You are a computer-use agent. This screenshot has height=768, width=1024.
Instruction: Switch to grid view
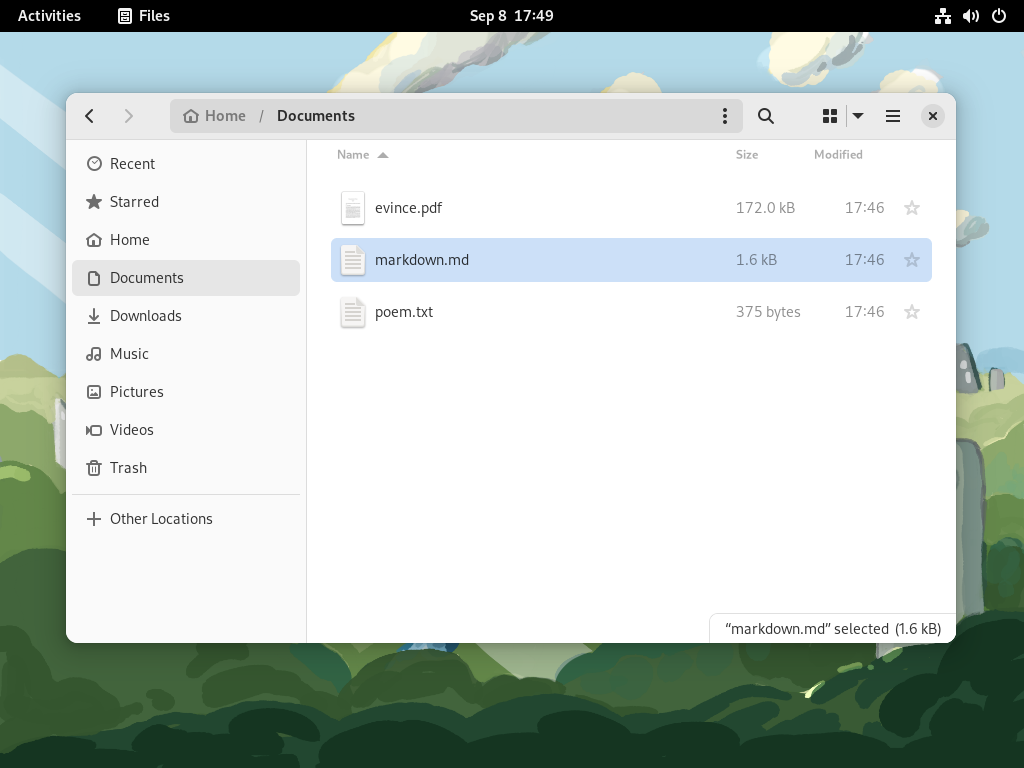point(829,116)
